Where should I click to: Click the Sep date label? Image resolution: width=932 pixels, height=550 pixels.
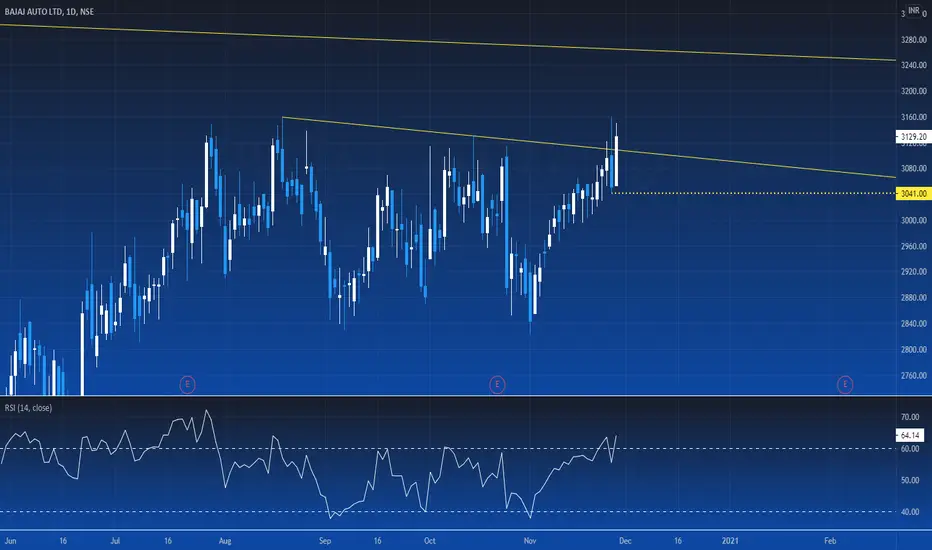[x=325, y=540]
